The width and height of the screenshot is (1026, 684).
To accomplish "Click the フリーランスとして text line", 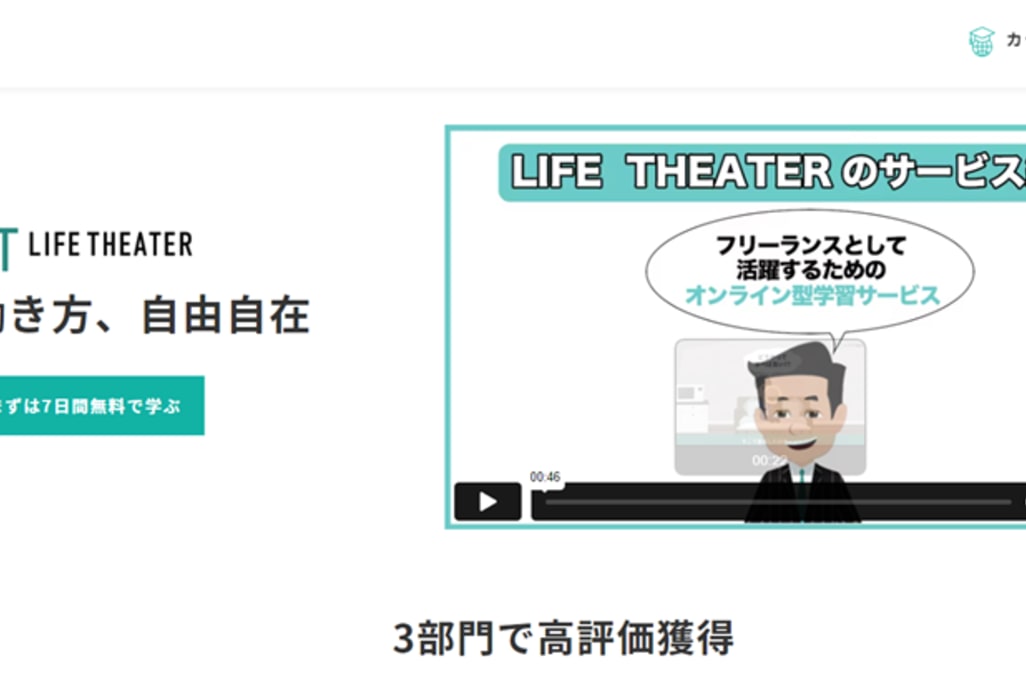I will pos(811,245).
